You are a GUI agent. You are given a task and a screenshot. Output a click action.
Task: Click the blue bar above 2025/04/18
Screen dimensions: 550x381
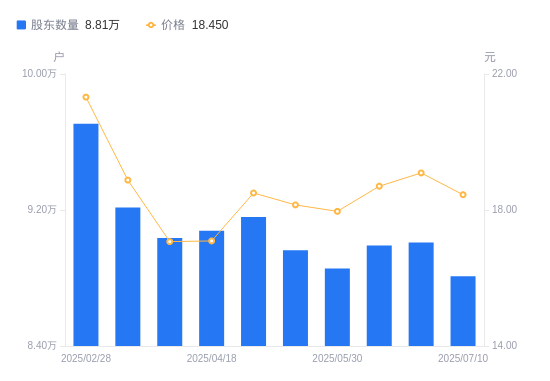point(212,288)
